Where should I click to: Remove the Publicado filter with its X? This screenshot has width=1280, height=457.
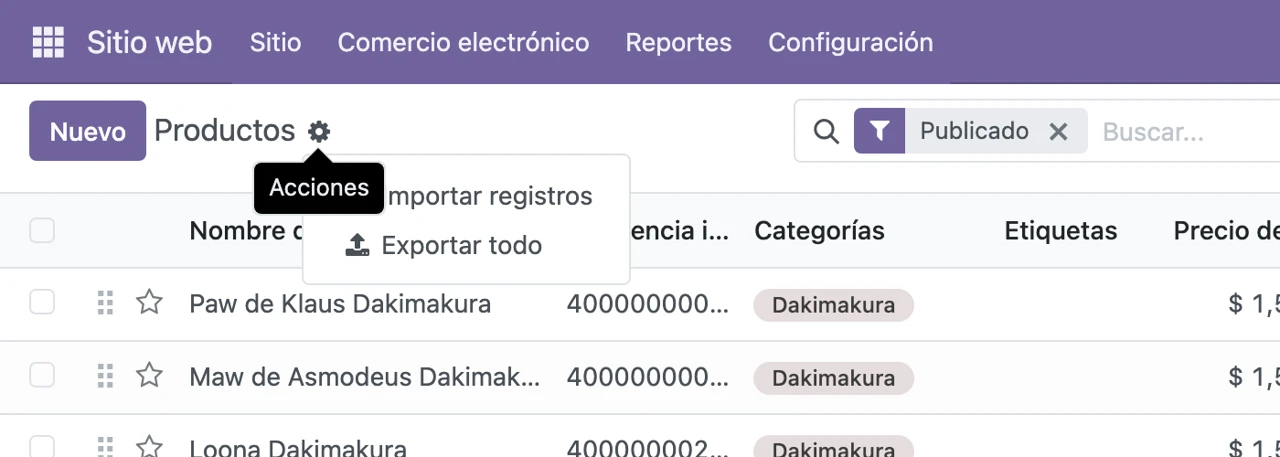click(x=1058, y=131)
